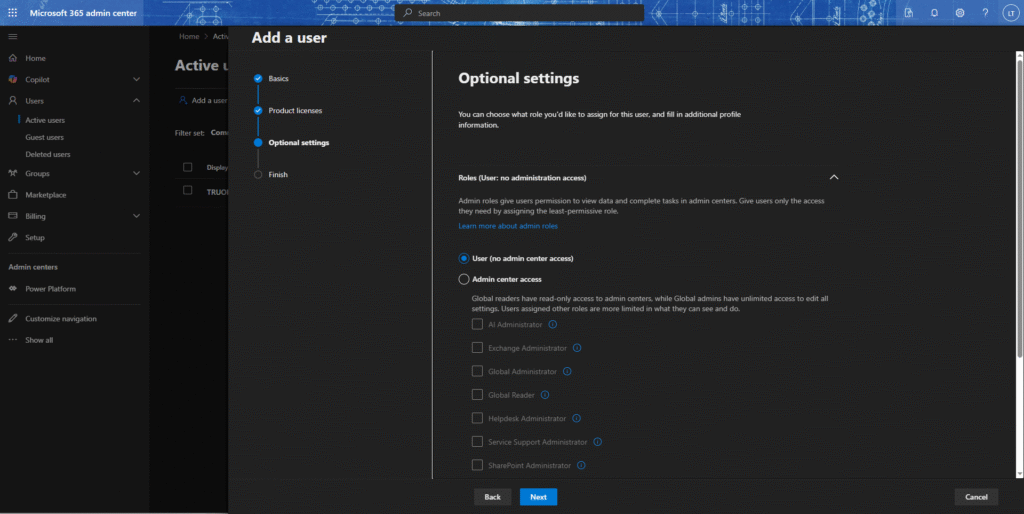This screenshot has width=1024, height=514.
Task: Expand the Billing navigation chevron
Action: click(x=136, y=216)
